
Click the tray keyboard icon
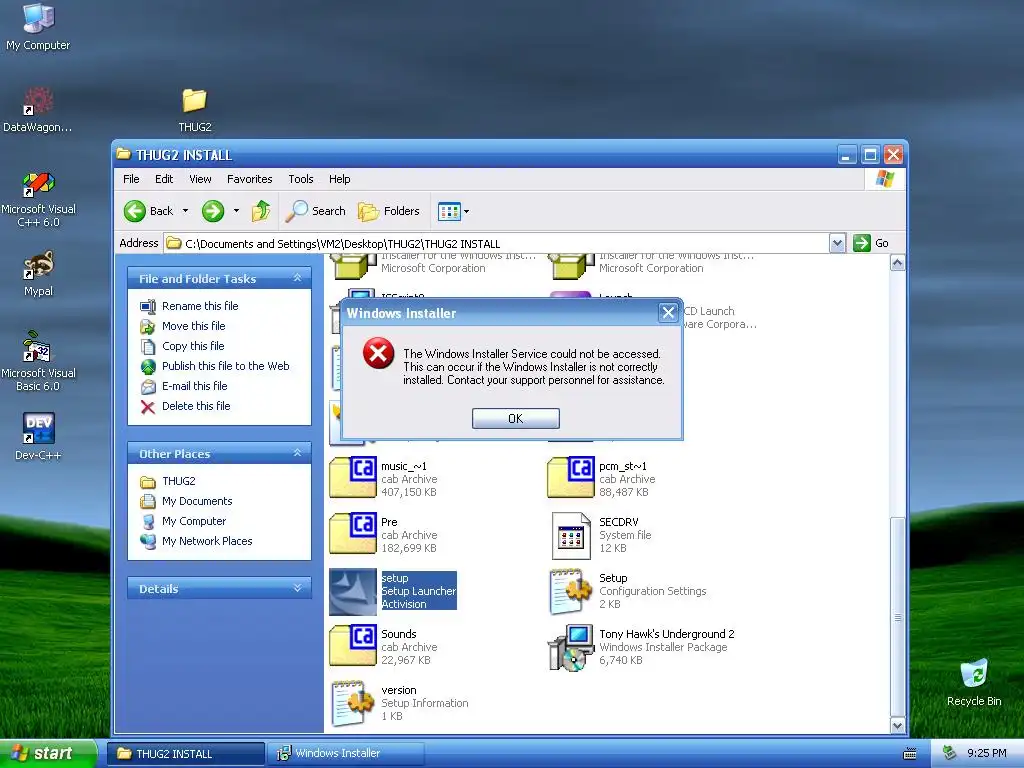point(909,754)
